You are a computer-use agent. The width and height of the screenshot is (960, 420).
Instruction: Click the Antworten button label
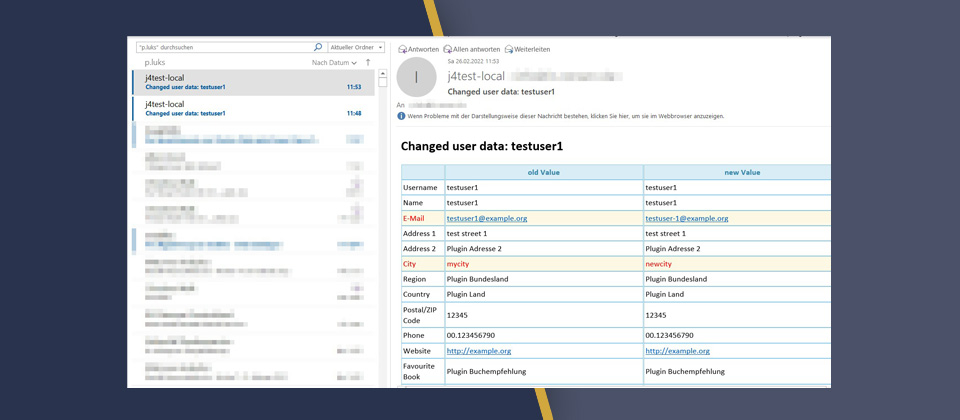tap(424, 50)
